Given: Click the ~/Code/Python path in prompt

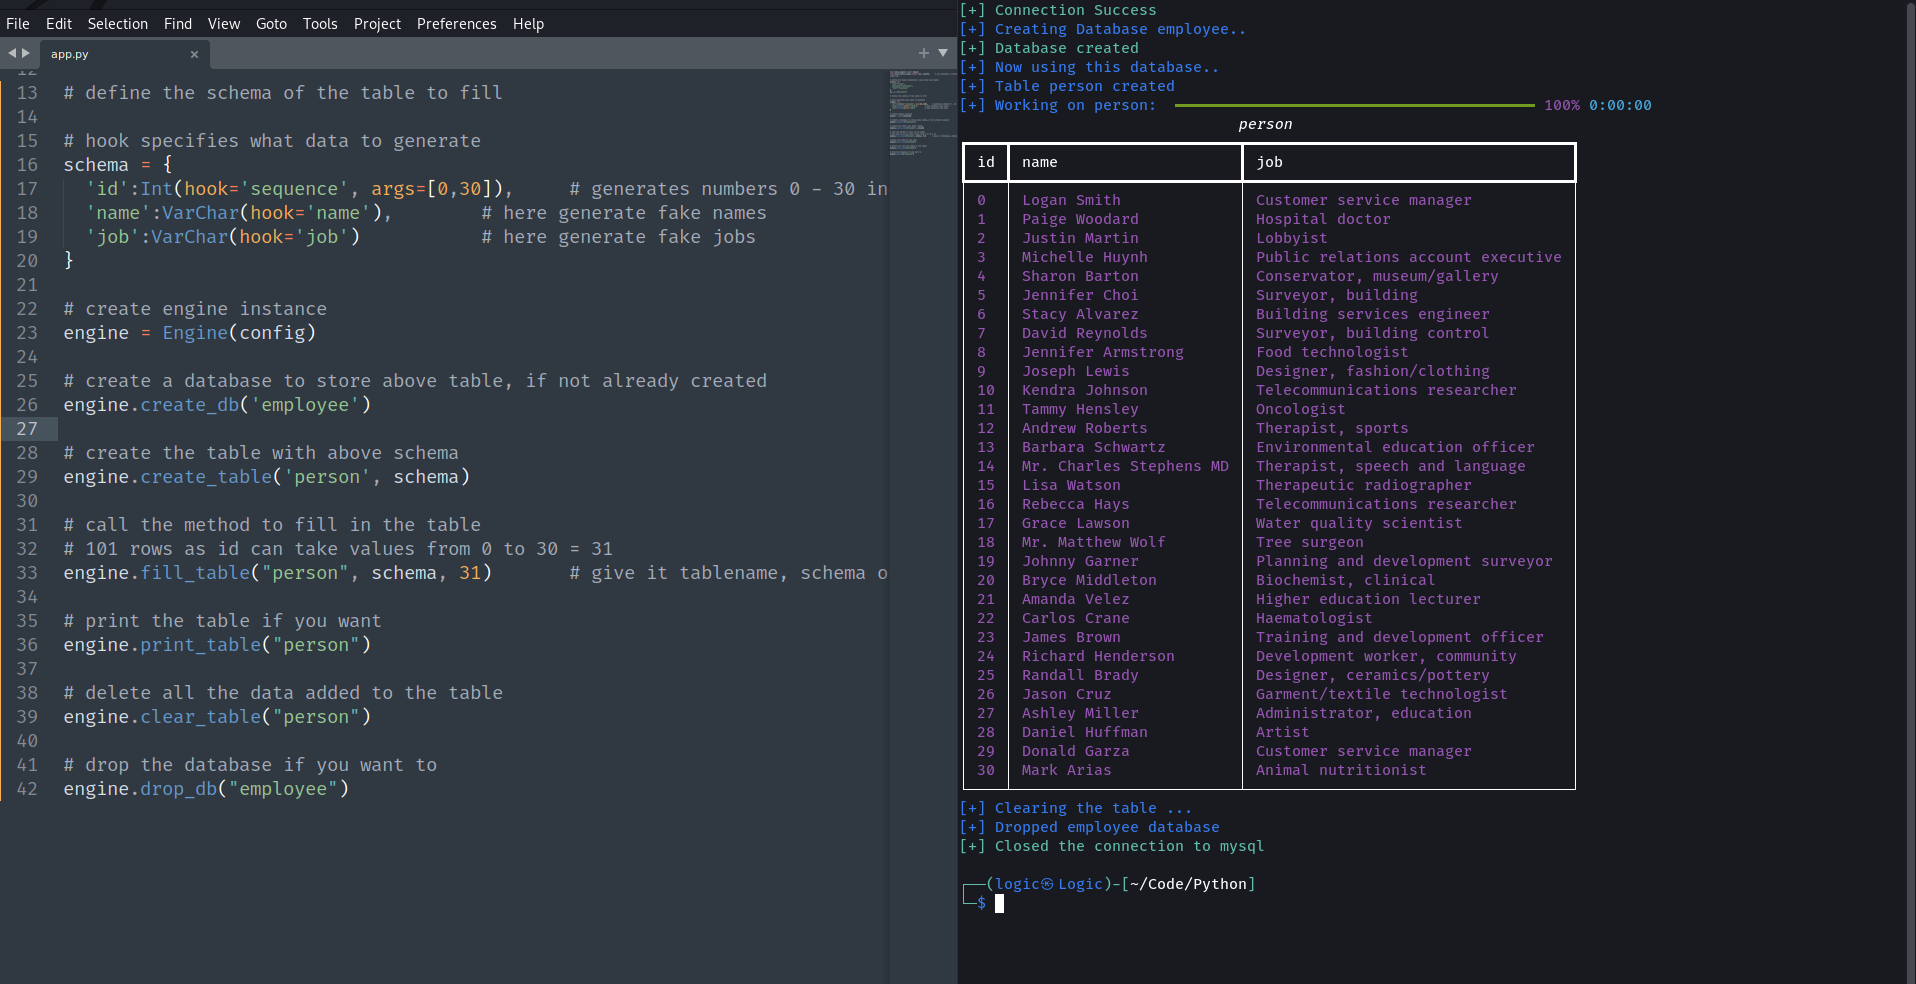Looking at the screenshot, I should [x=1188, y=884].
